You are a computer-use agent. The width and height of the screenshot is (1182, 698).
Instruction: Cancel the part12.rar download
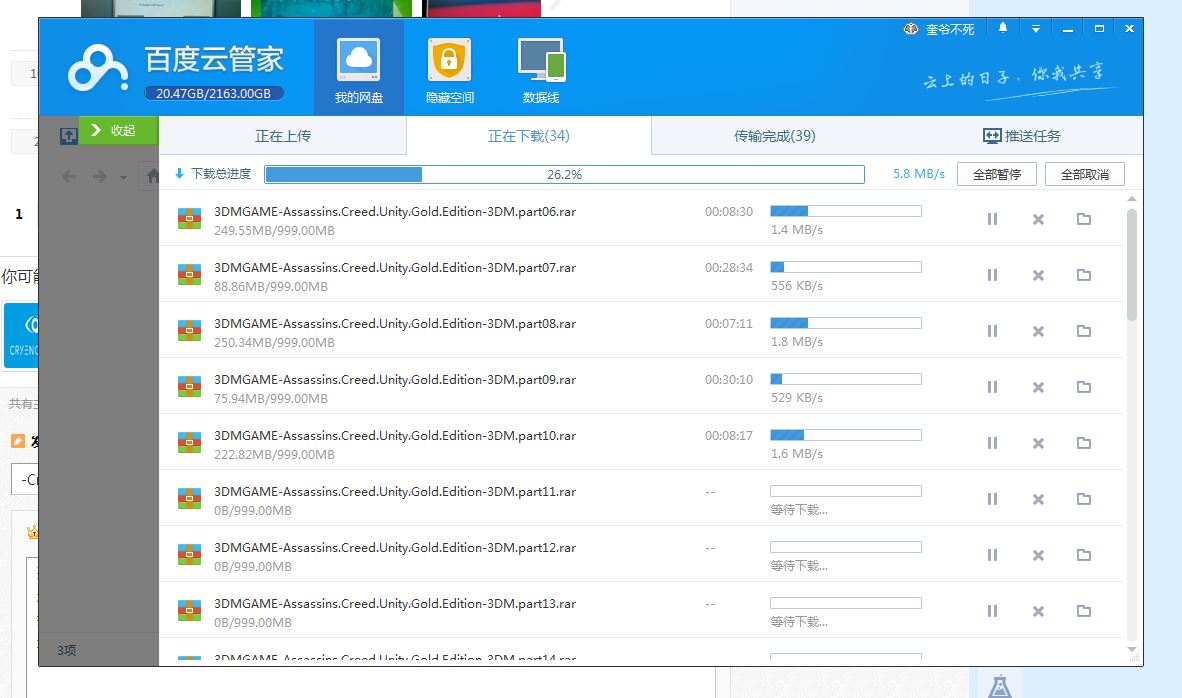1038,555
